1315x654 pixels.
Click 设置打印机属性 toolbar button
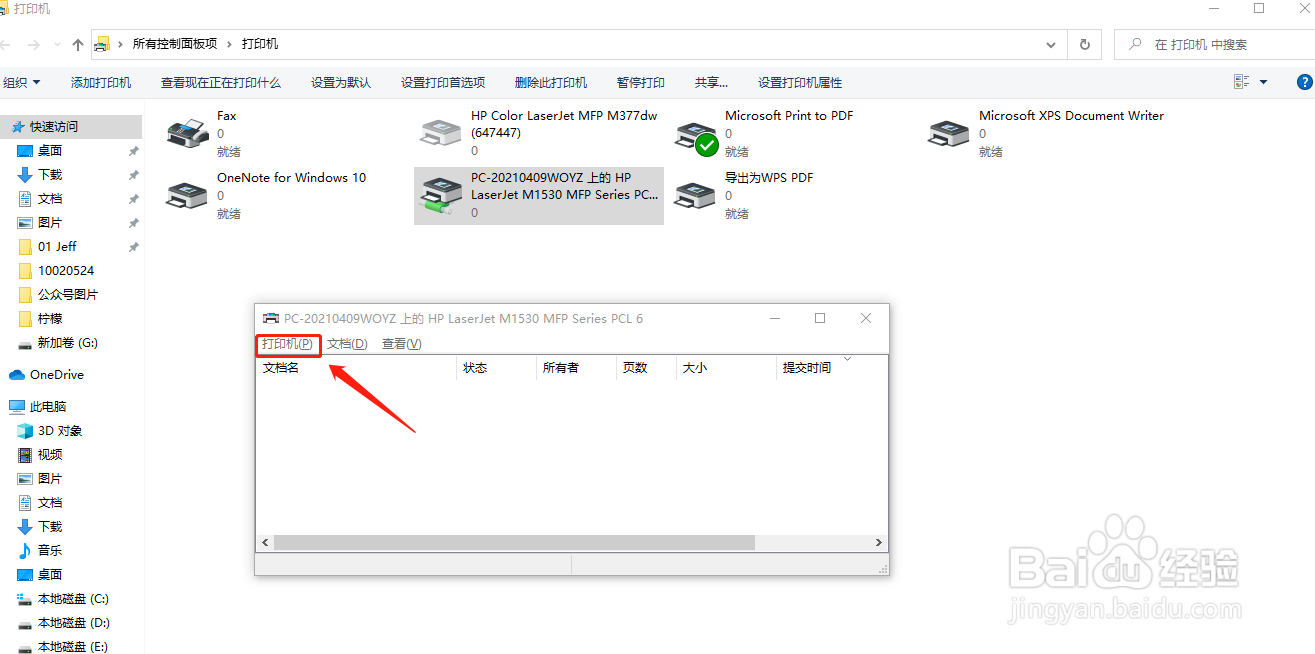click(x=800, y=82)
